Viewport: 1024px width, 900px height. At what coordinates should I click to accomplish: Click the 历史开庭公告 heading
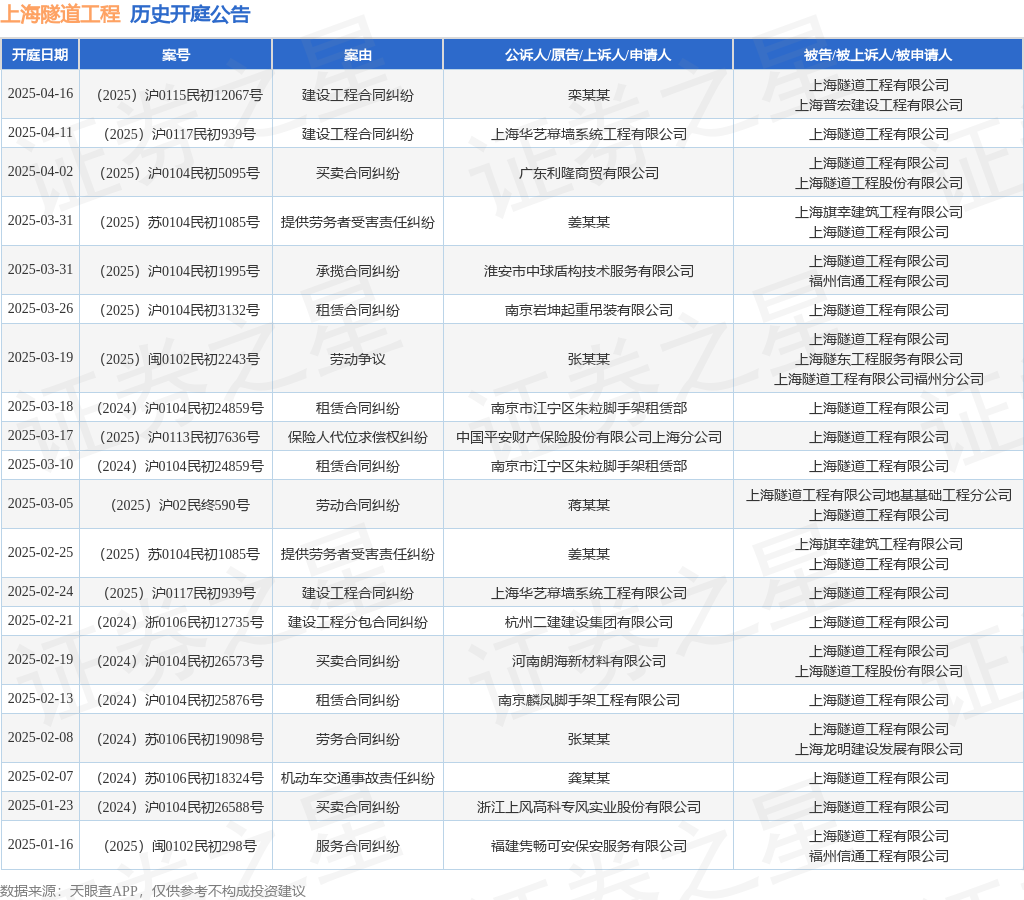coord(190,14)
